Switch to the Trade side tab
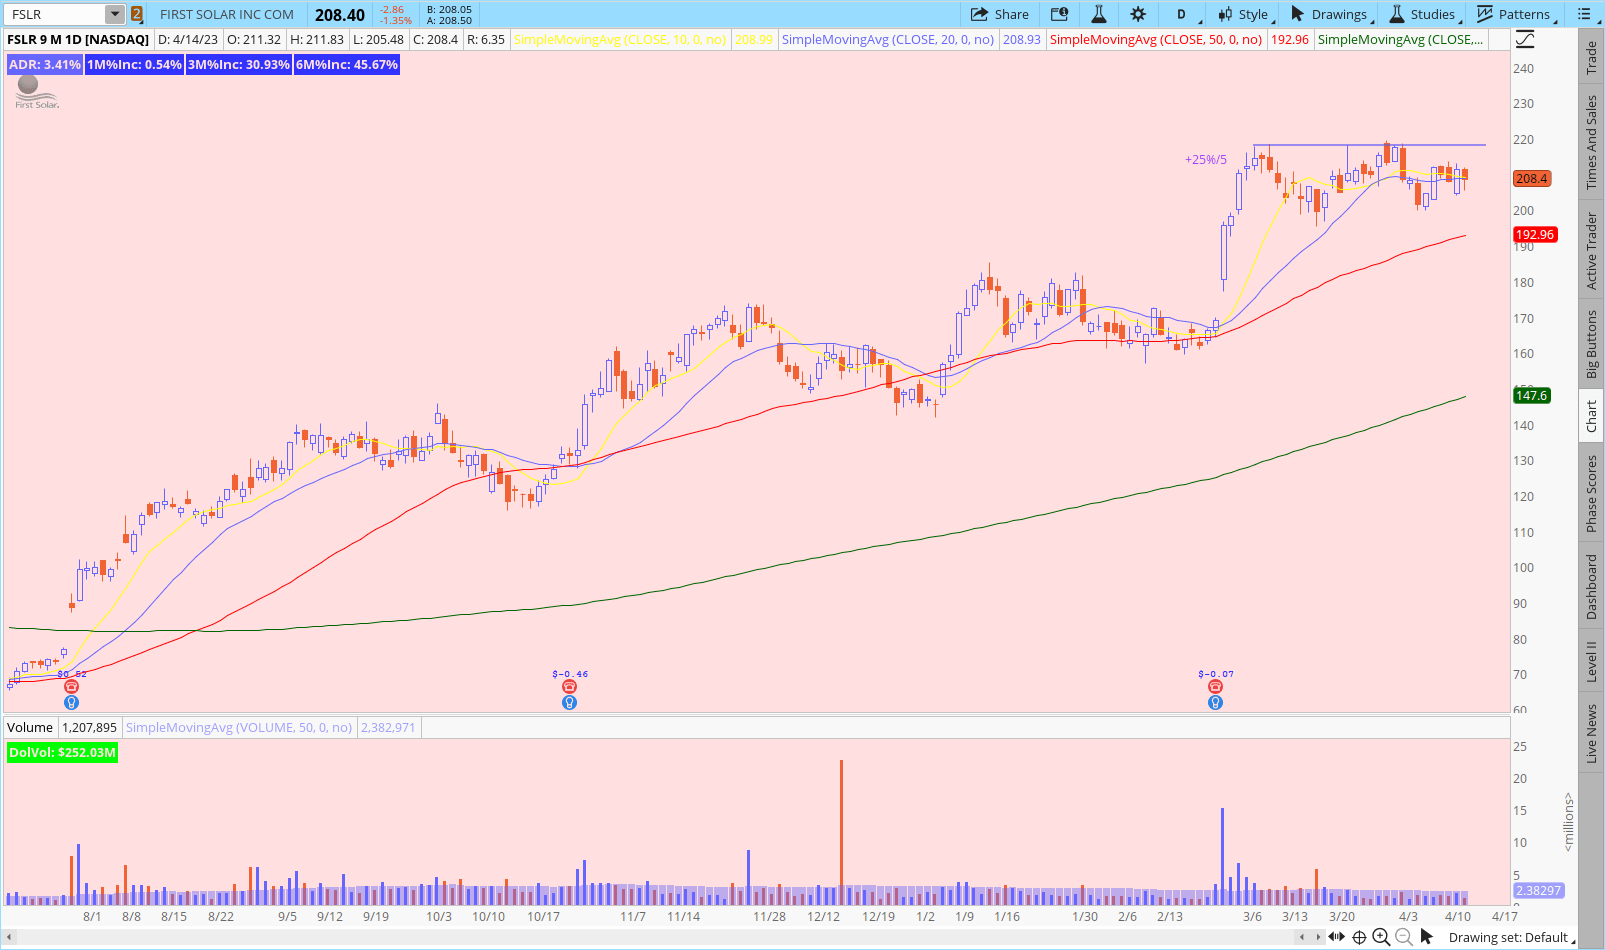 tap(1591, 57)
